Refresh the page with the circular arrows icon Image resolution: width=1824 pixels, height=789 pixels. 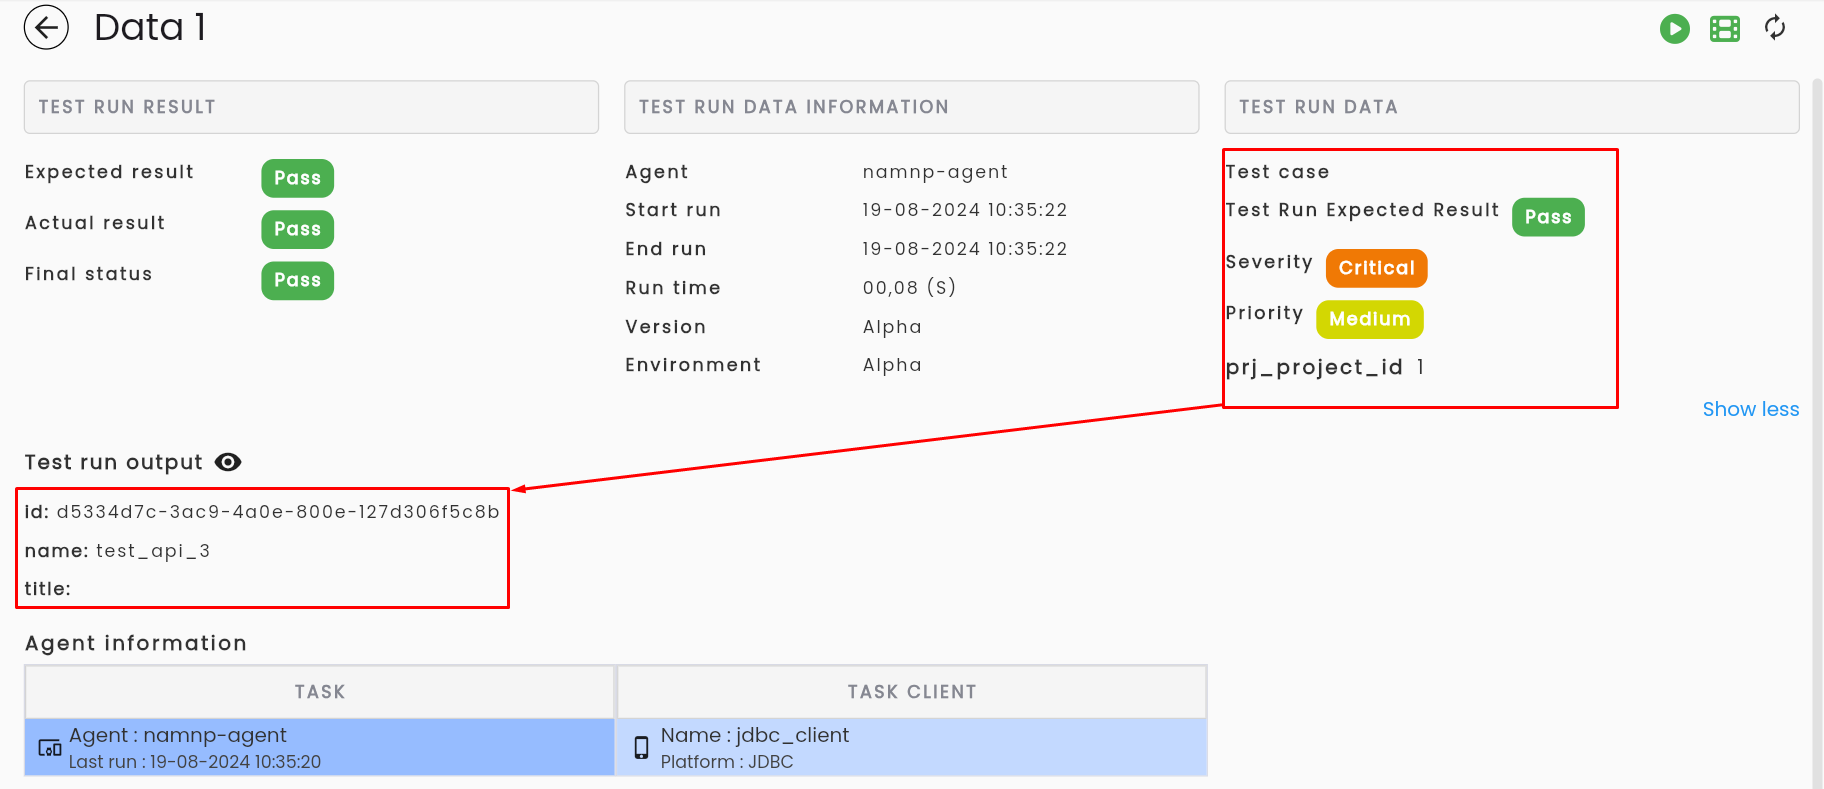(x=1775, y=28)
